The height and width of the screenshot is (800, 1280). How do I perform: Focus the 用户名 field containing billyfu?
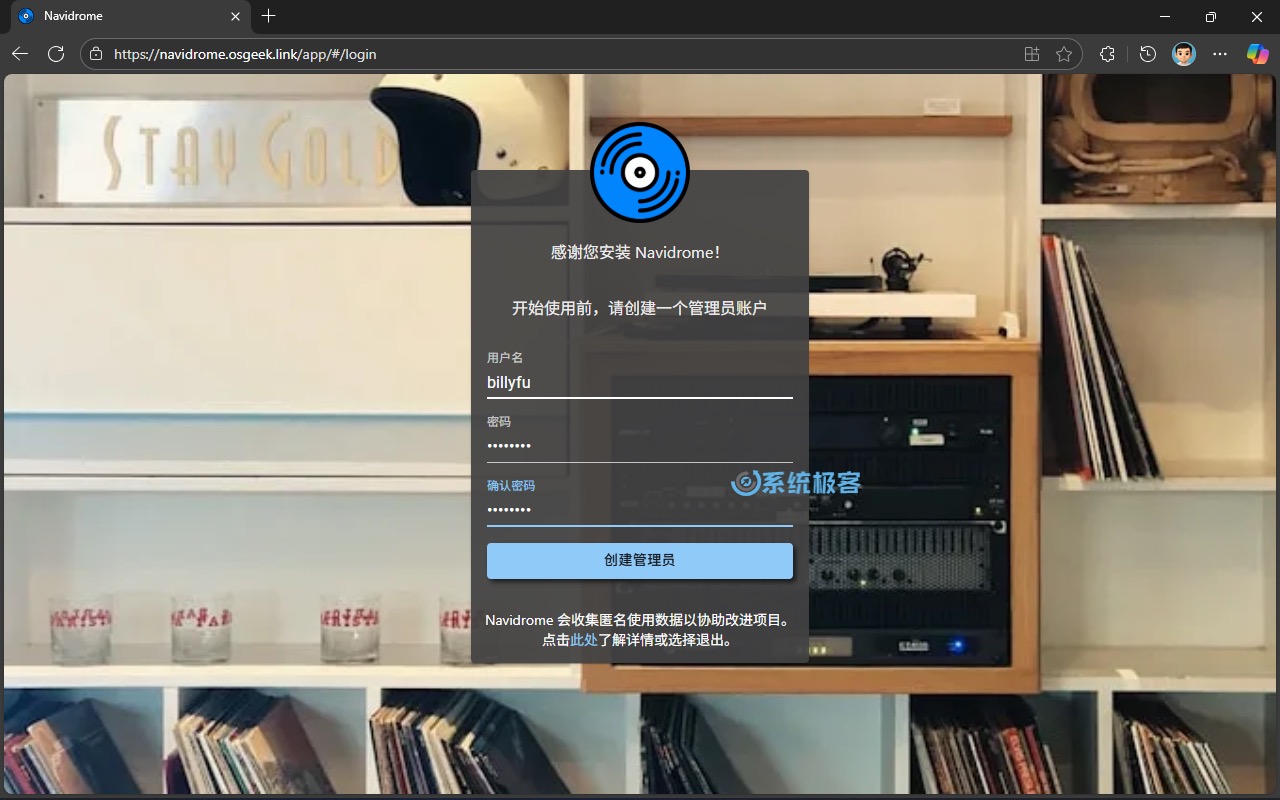tap(639, 382)
